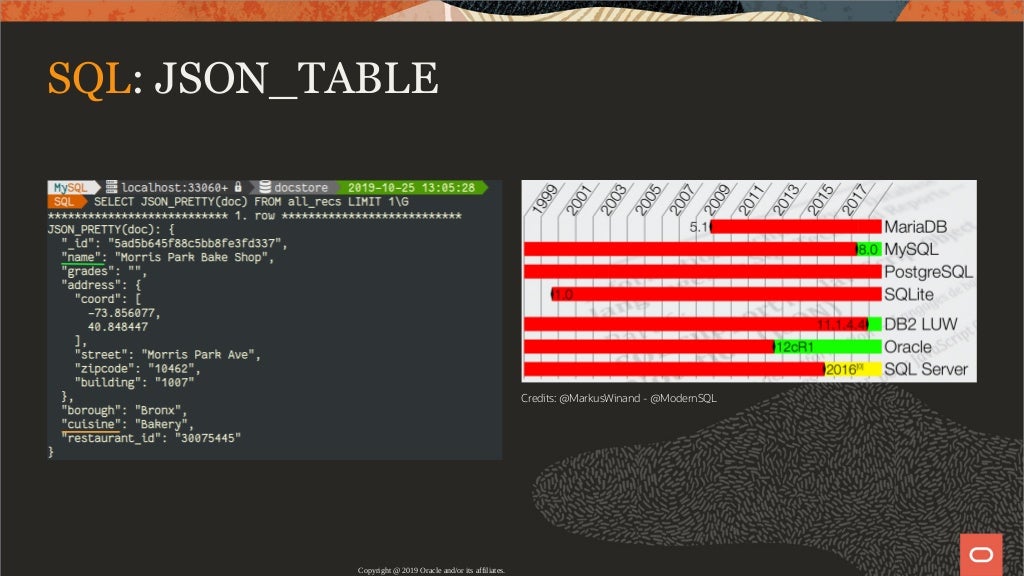Click the Credits @MarkusWinand text

pyautogui.click(x=618, y=398)
